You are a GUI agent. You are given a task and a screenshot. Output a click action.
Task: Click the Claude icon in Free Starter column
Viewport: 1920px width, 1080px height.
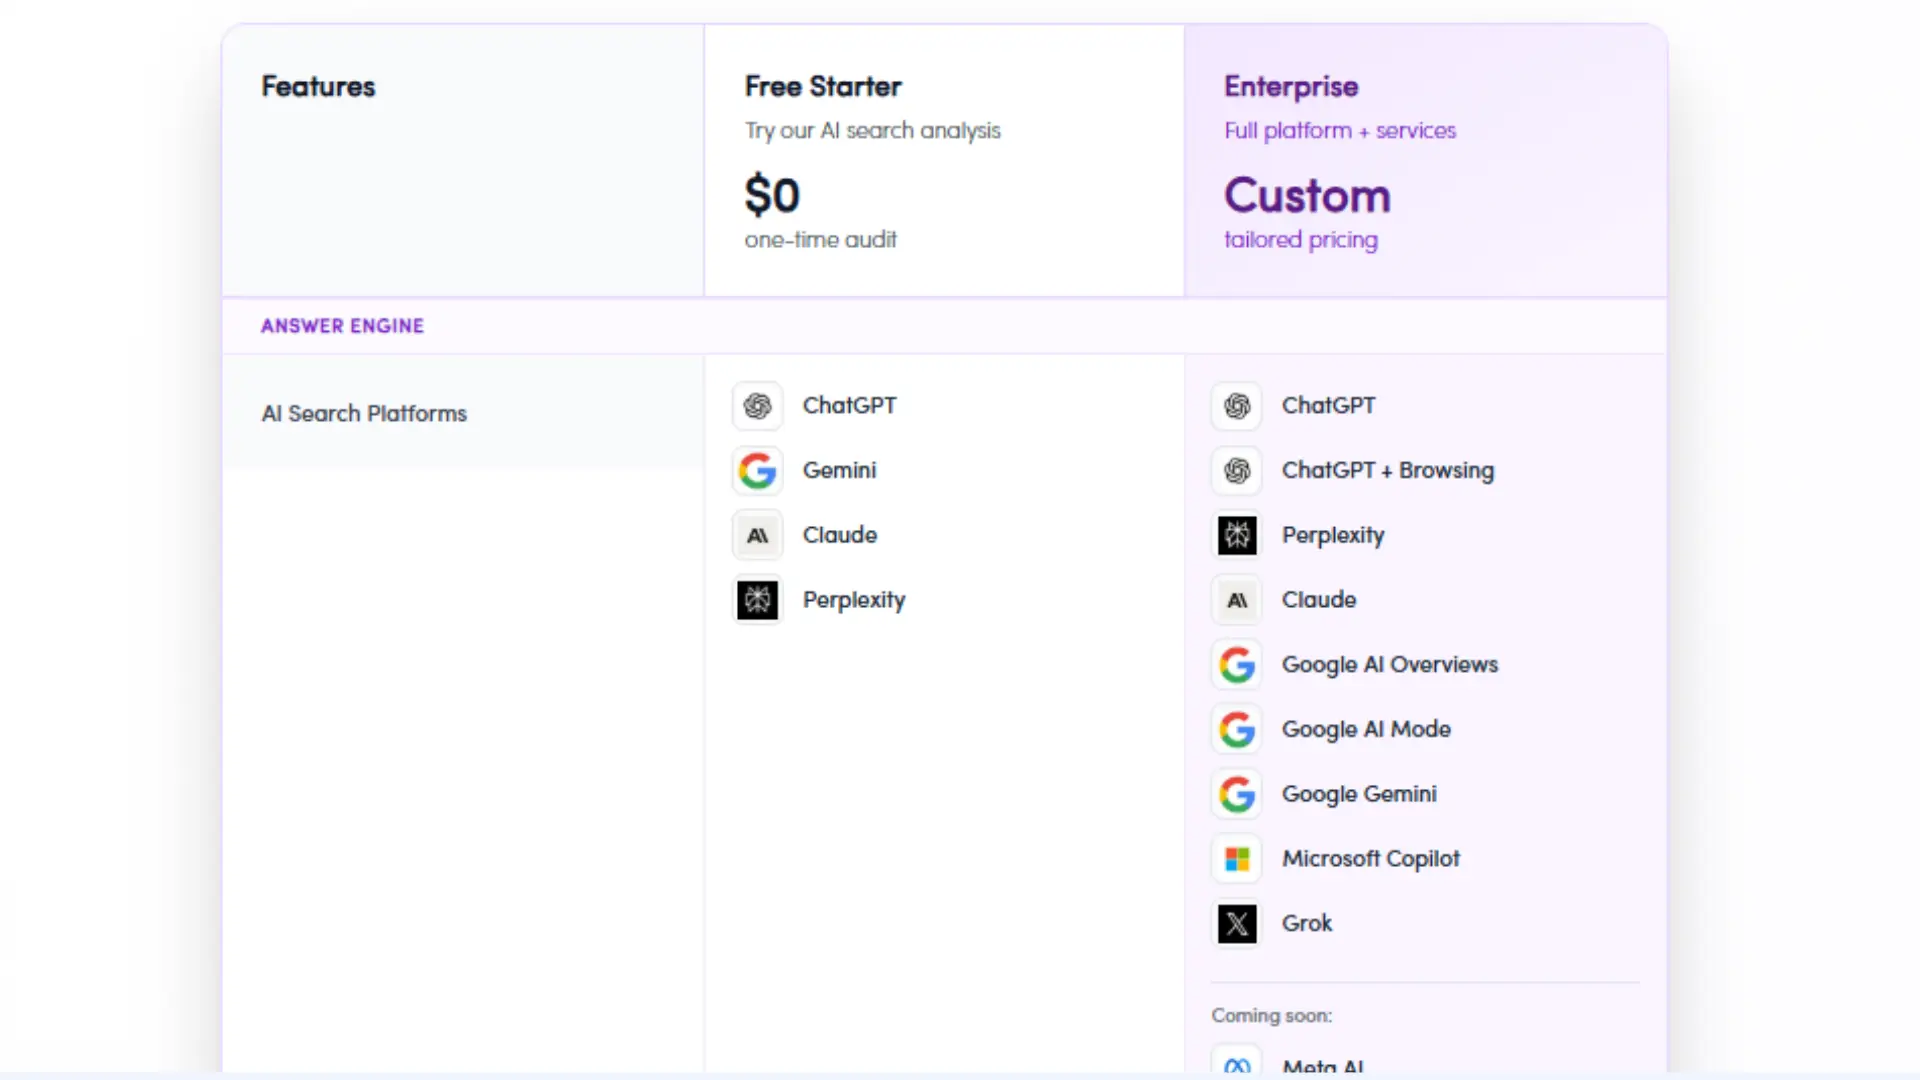(757, 535)
